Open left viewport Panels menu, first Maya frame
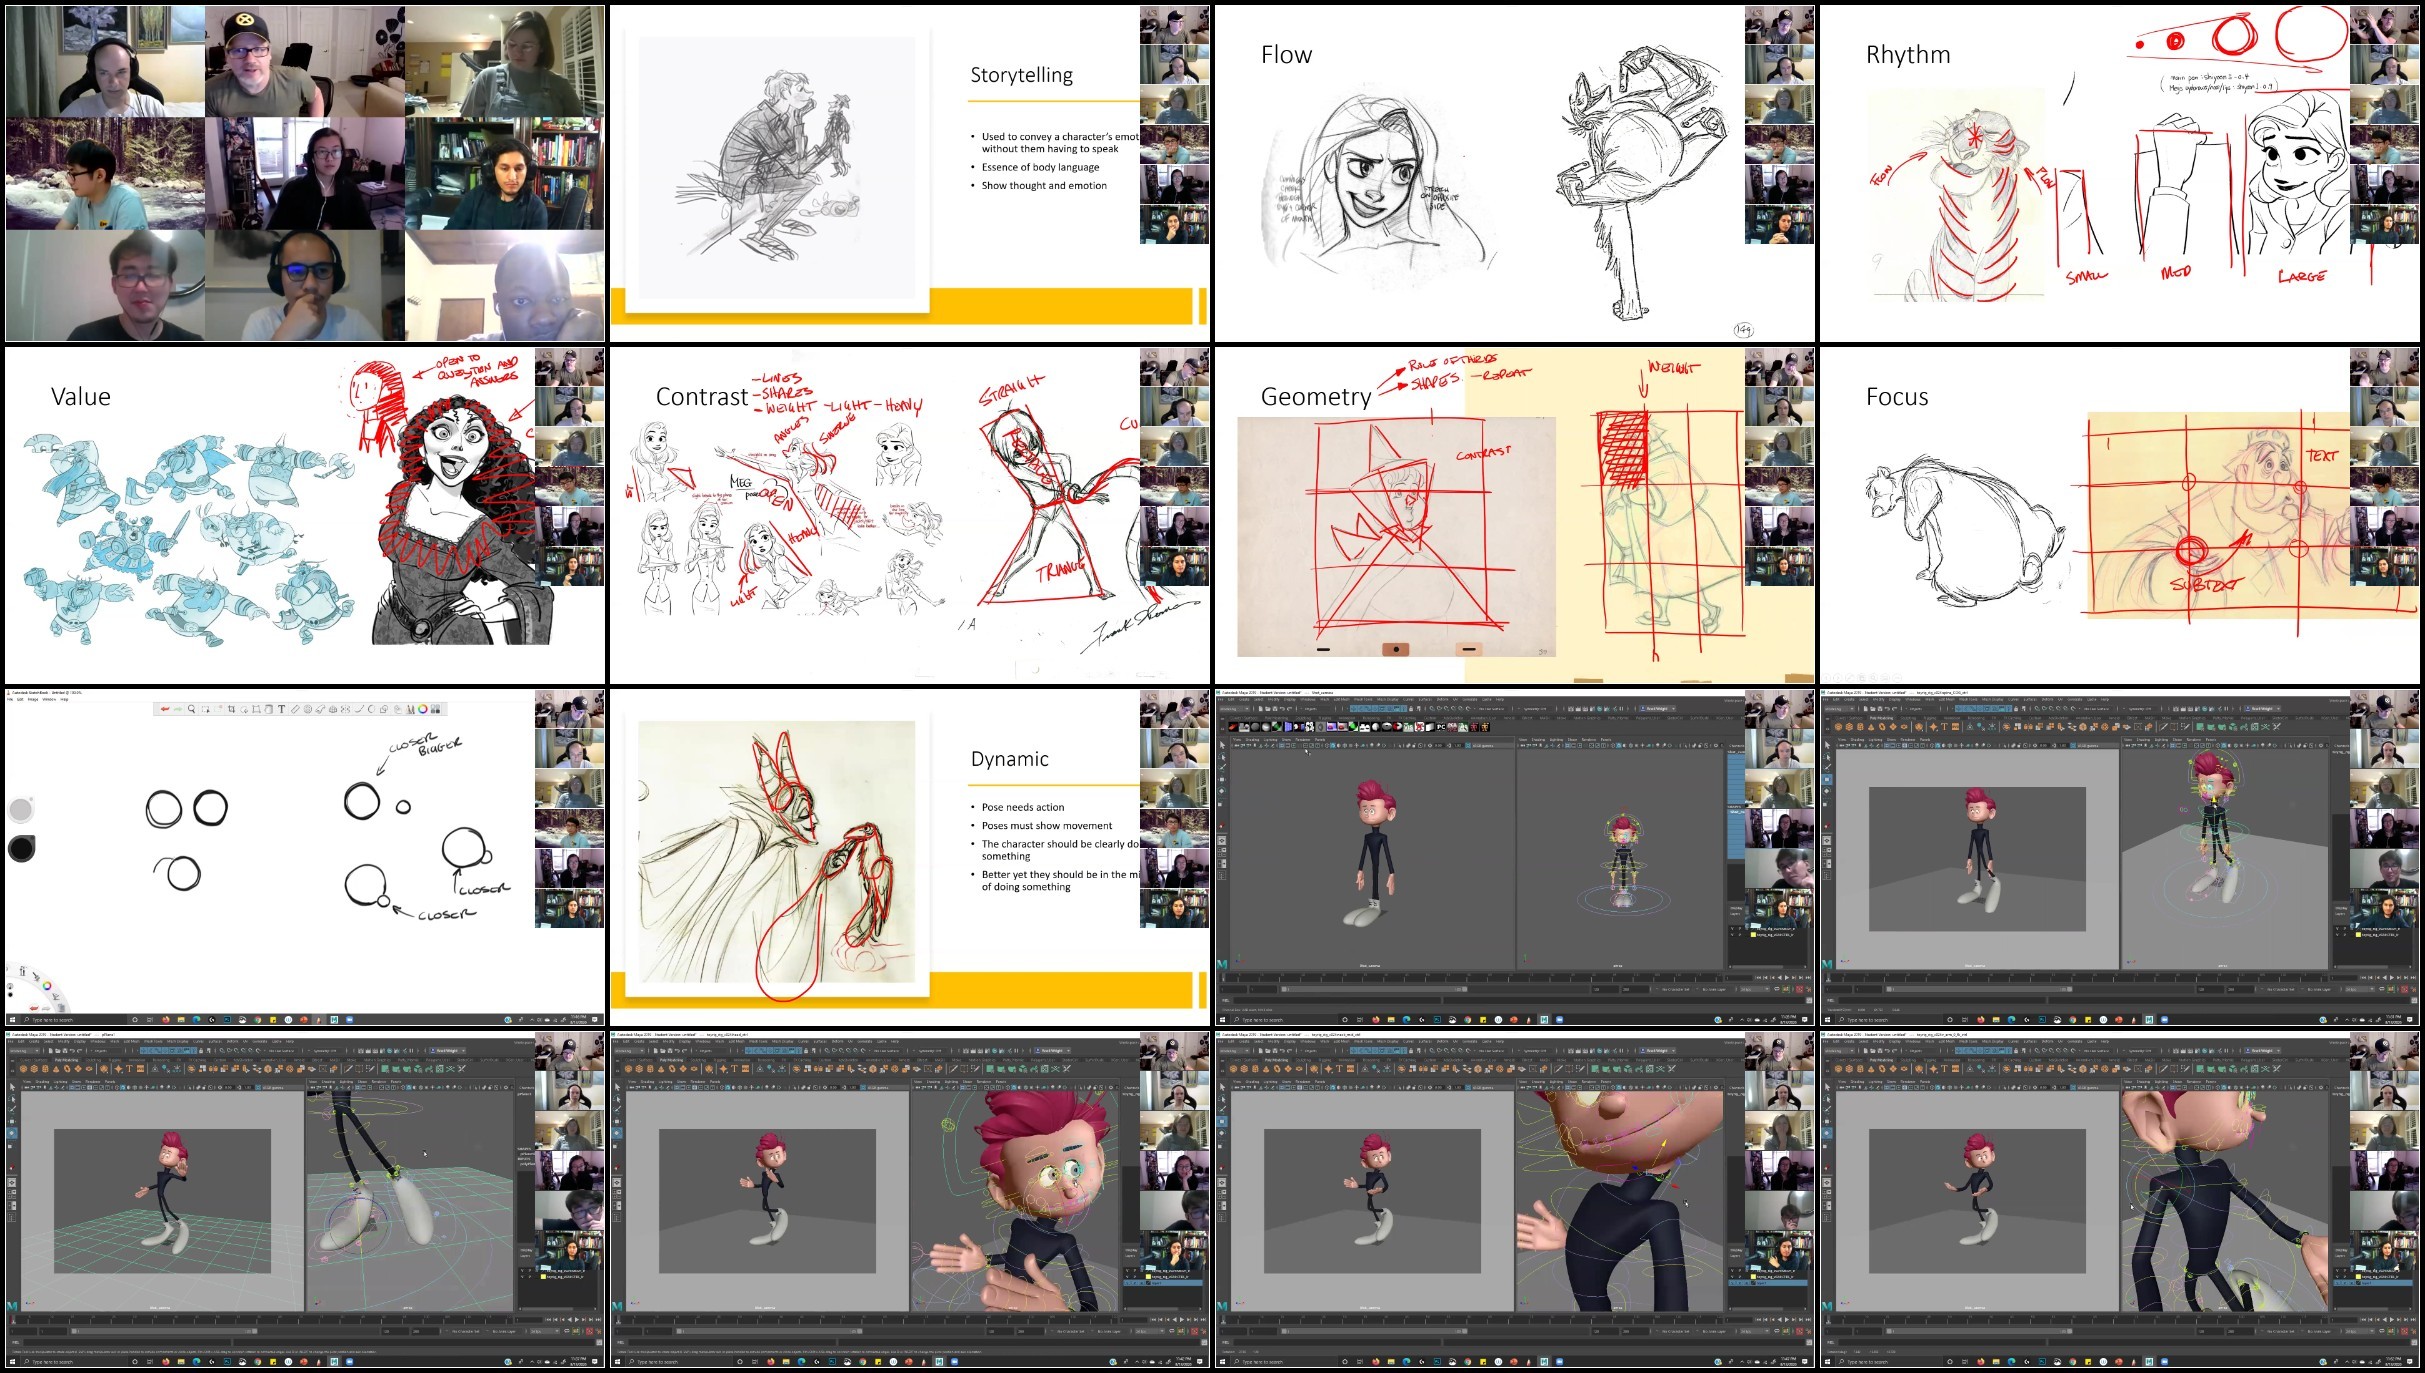2425x1373 pixels. [x=1320, y=739]
